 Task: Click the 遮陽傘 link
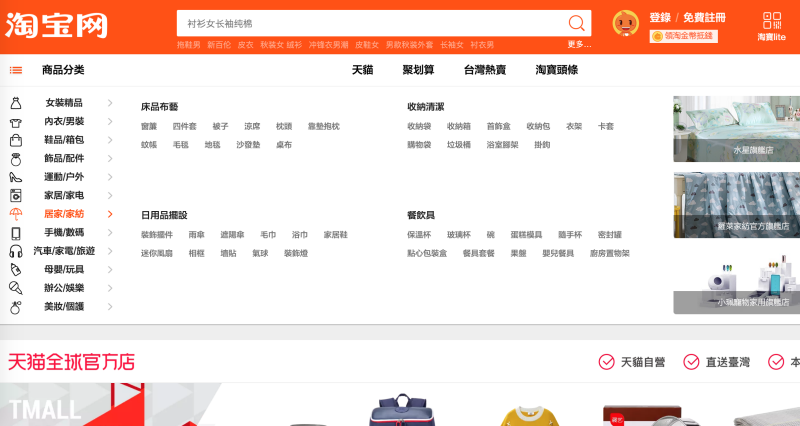pyautogui.click(x=232, y=235)
